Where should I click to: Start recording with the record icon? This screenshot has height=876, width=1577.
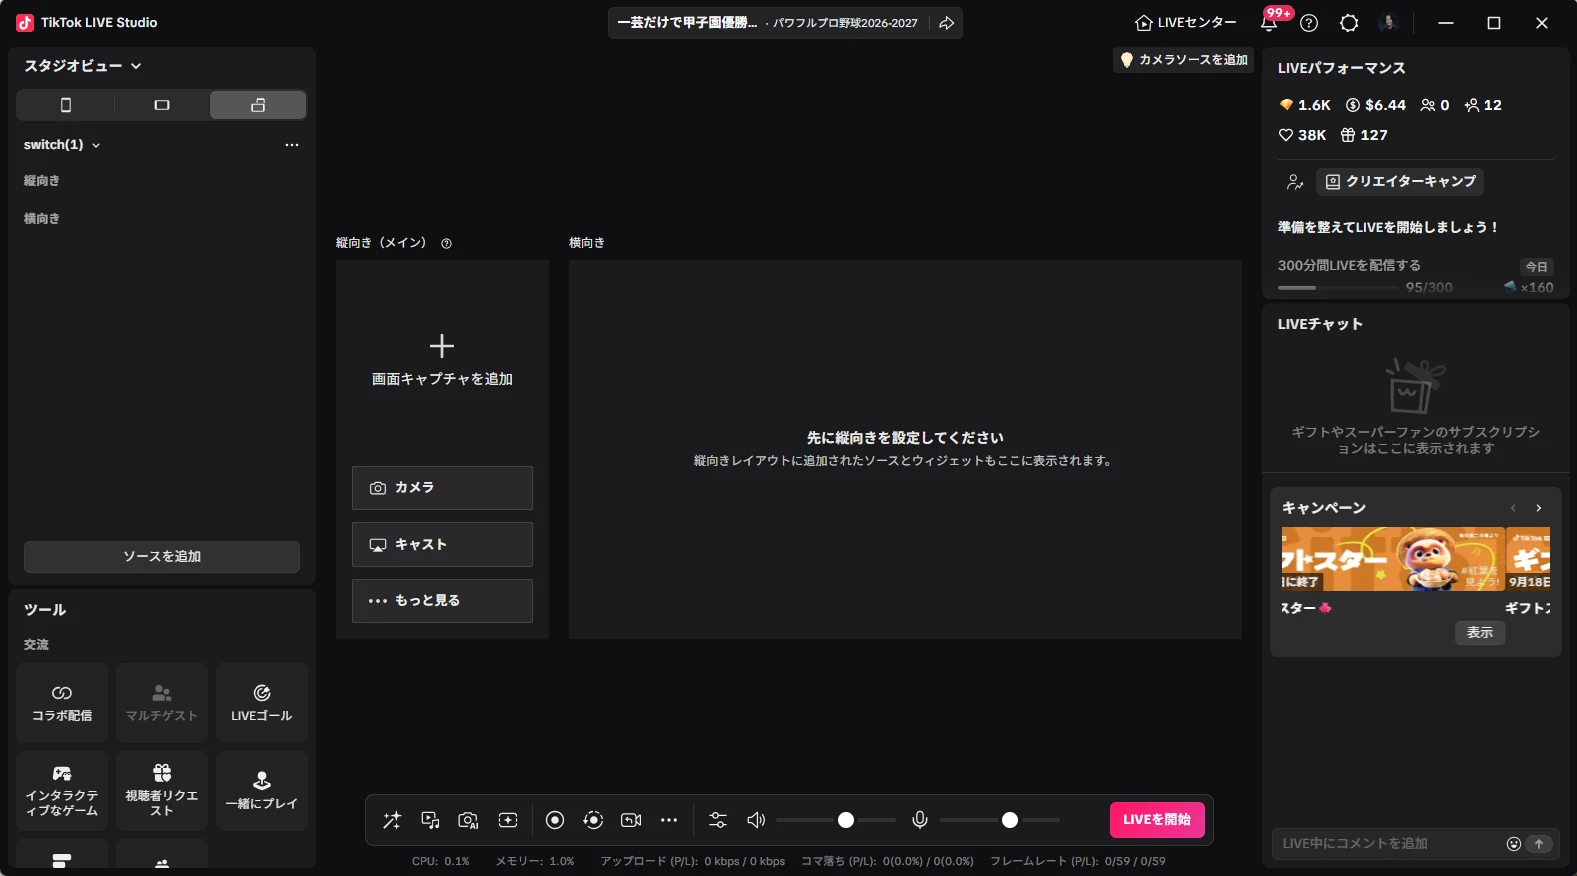pyautogui.click(x=555, y=820)
